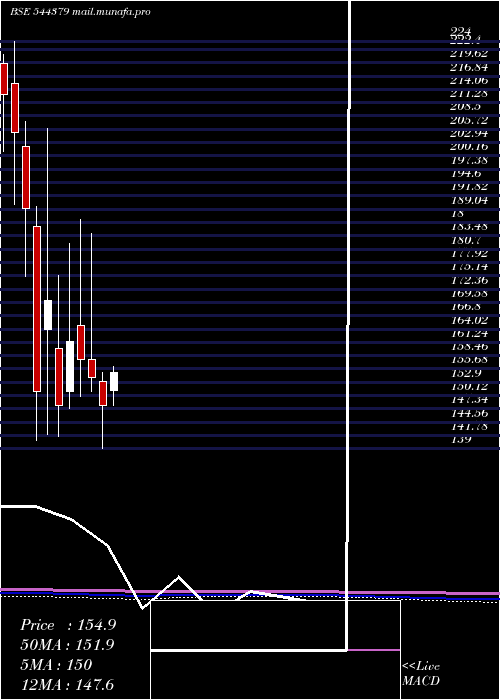Click the last white candlestick on the right
500x700 pixels.
tap(114, 381)
